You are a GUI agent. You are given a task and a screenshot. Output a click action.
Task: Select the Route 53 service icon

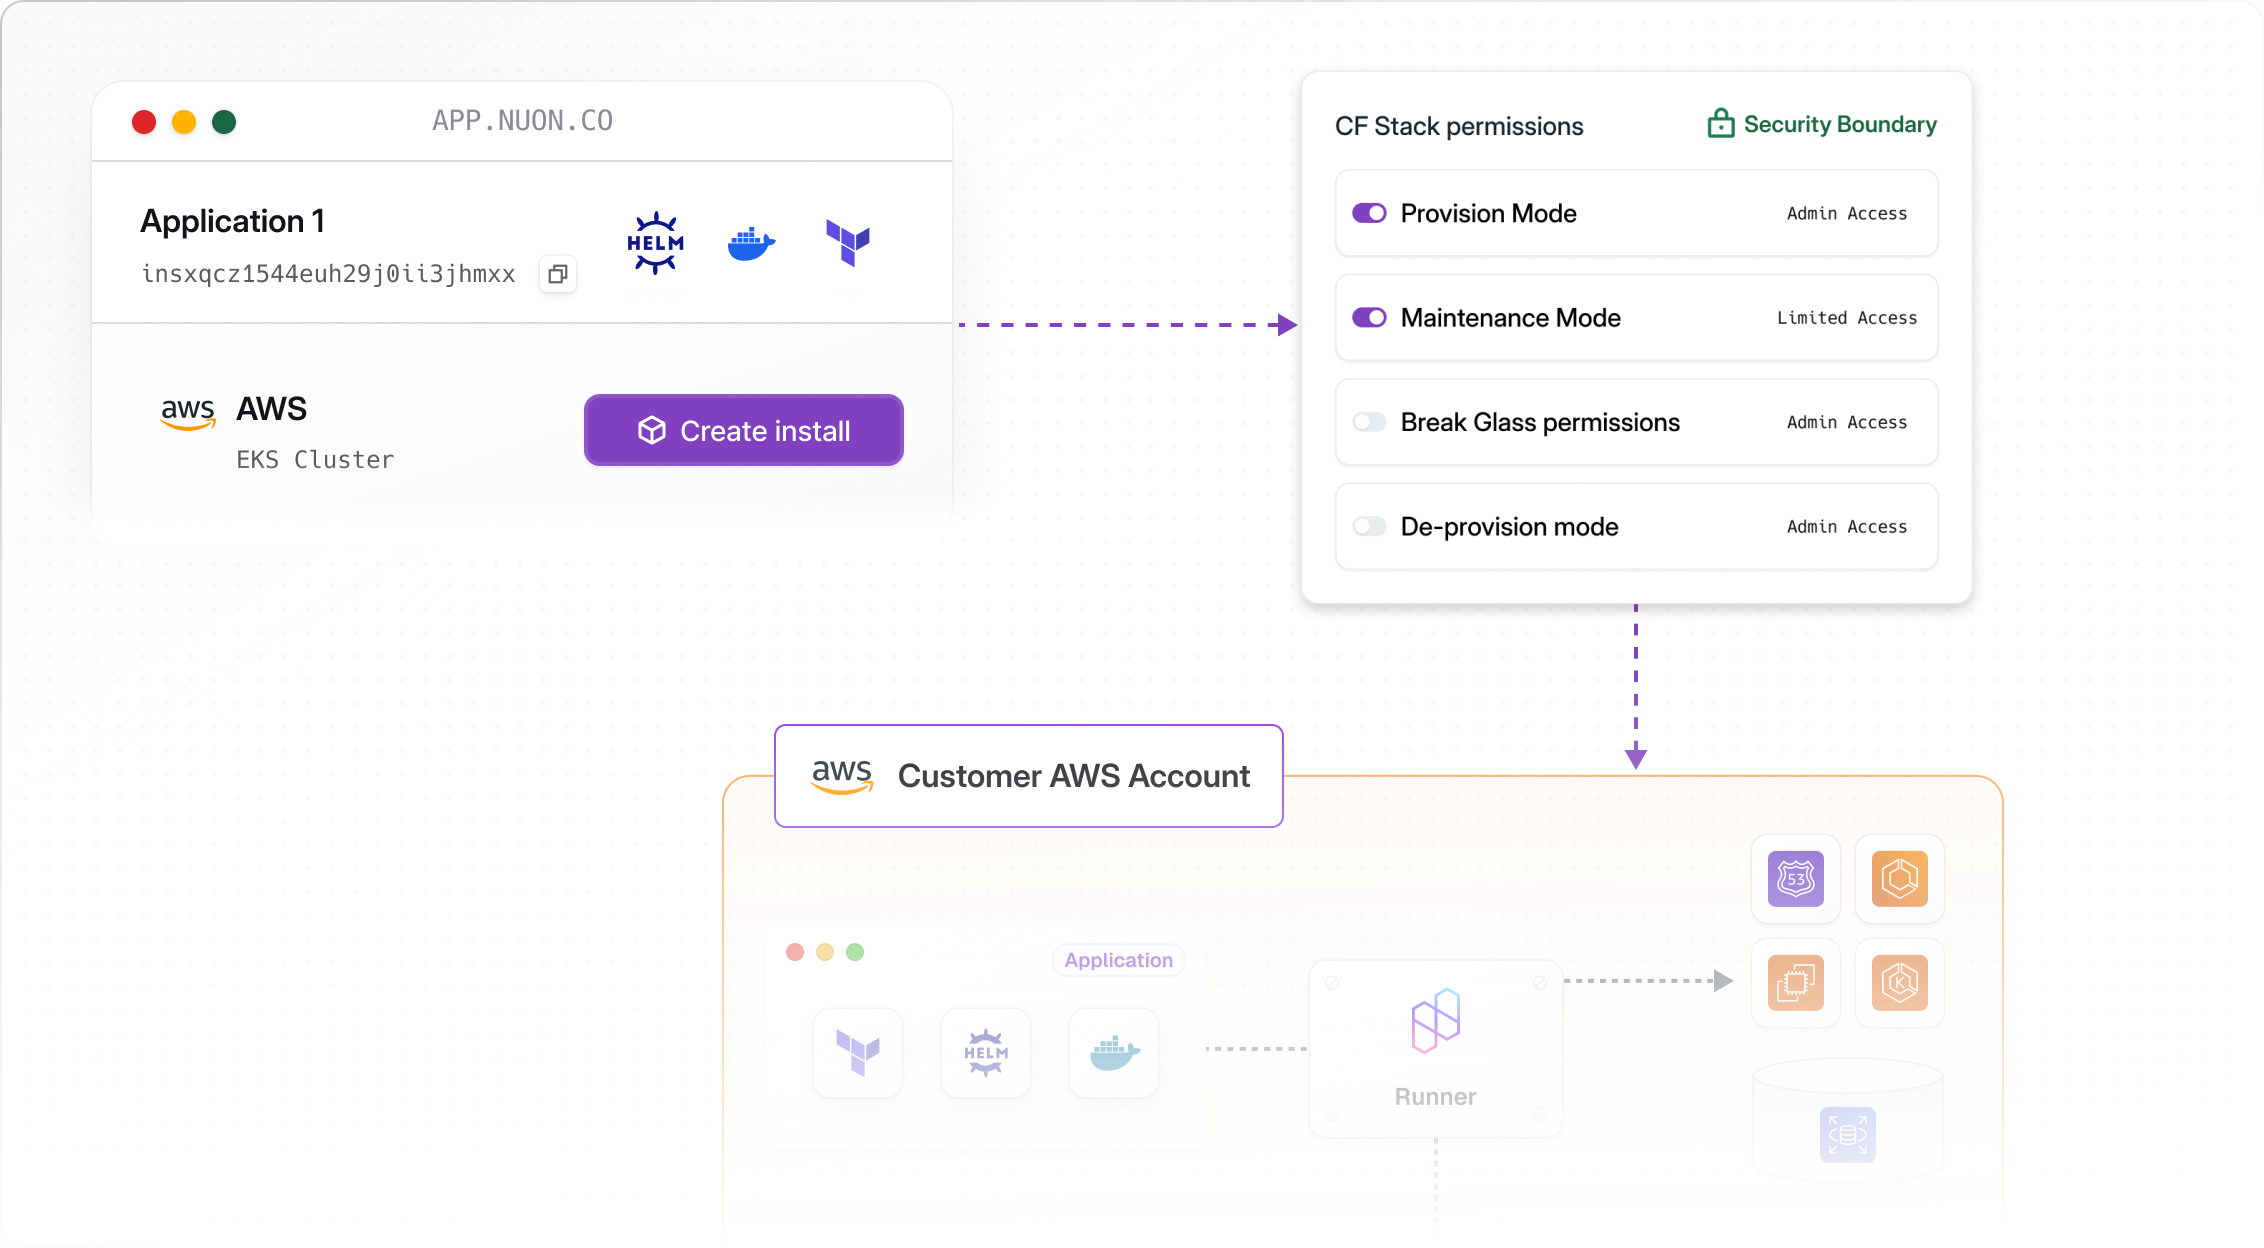[x=1795, y=879]
